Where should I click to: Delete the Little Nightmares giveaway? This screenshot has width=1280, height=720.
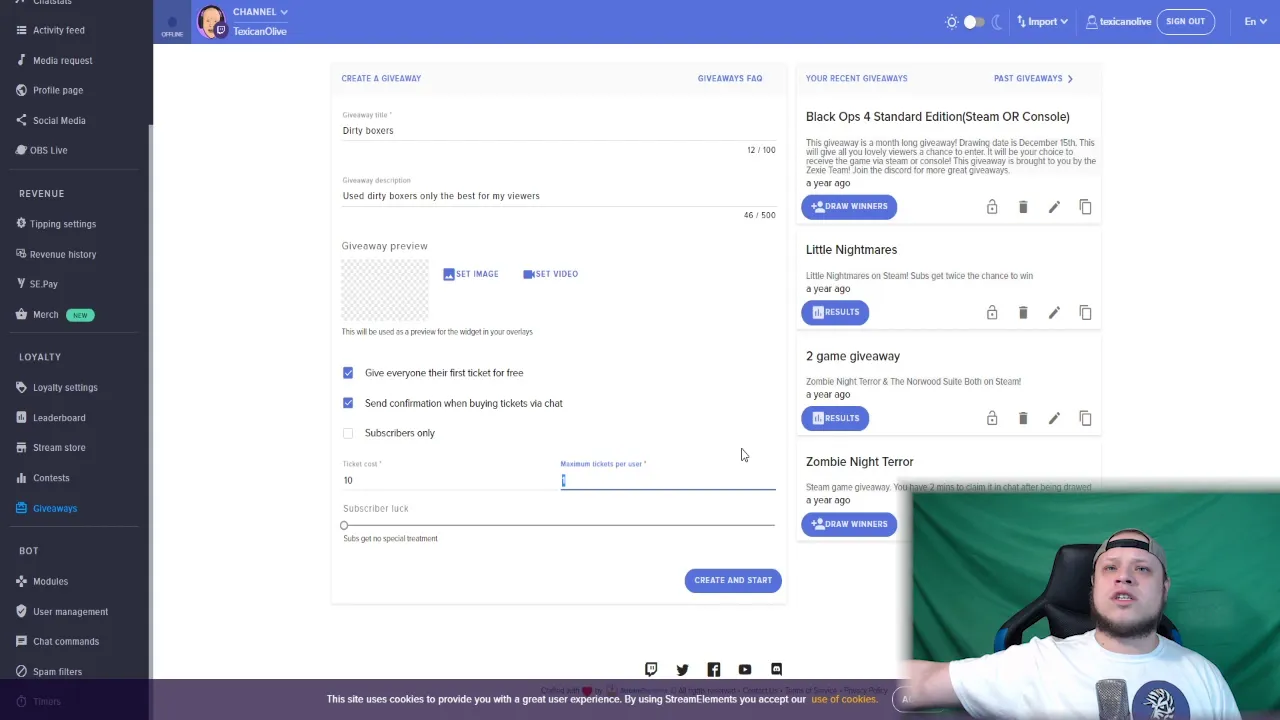1023,313
